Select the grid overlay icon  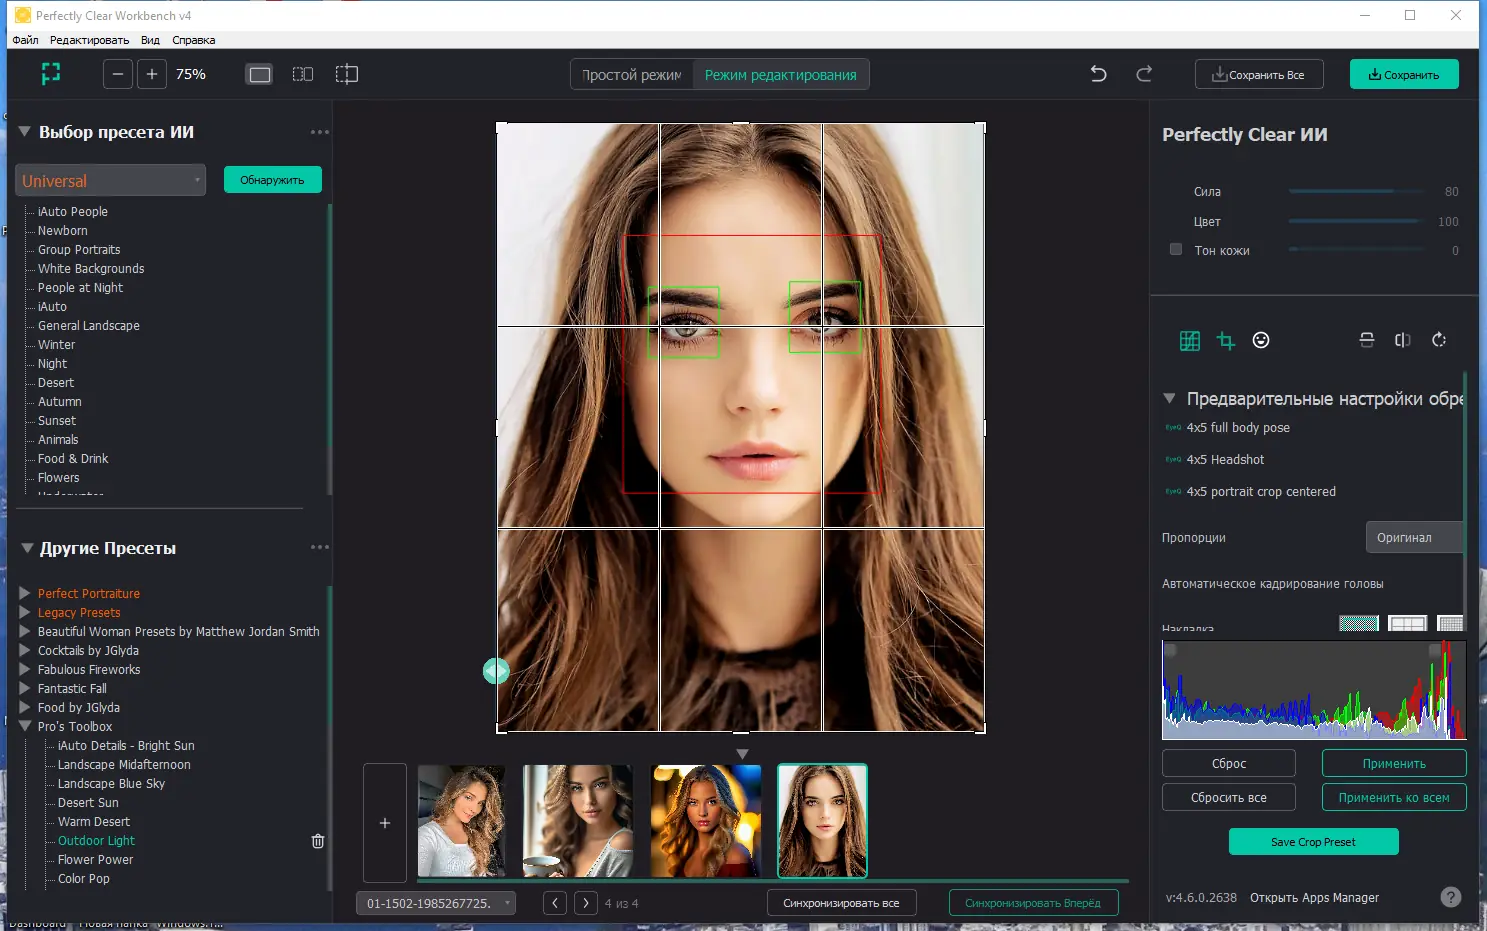click(x=1190, y=340)
